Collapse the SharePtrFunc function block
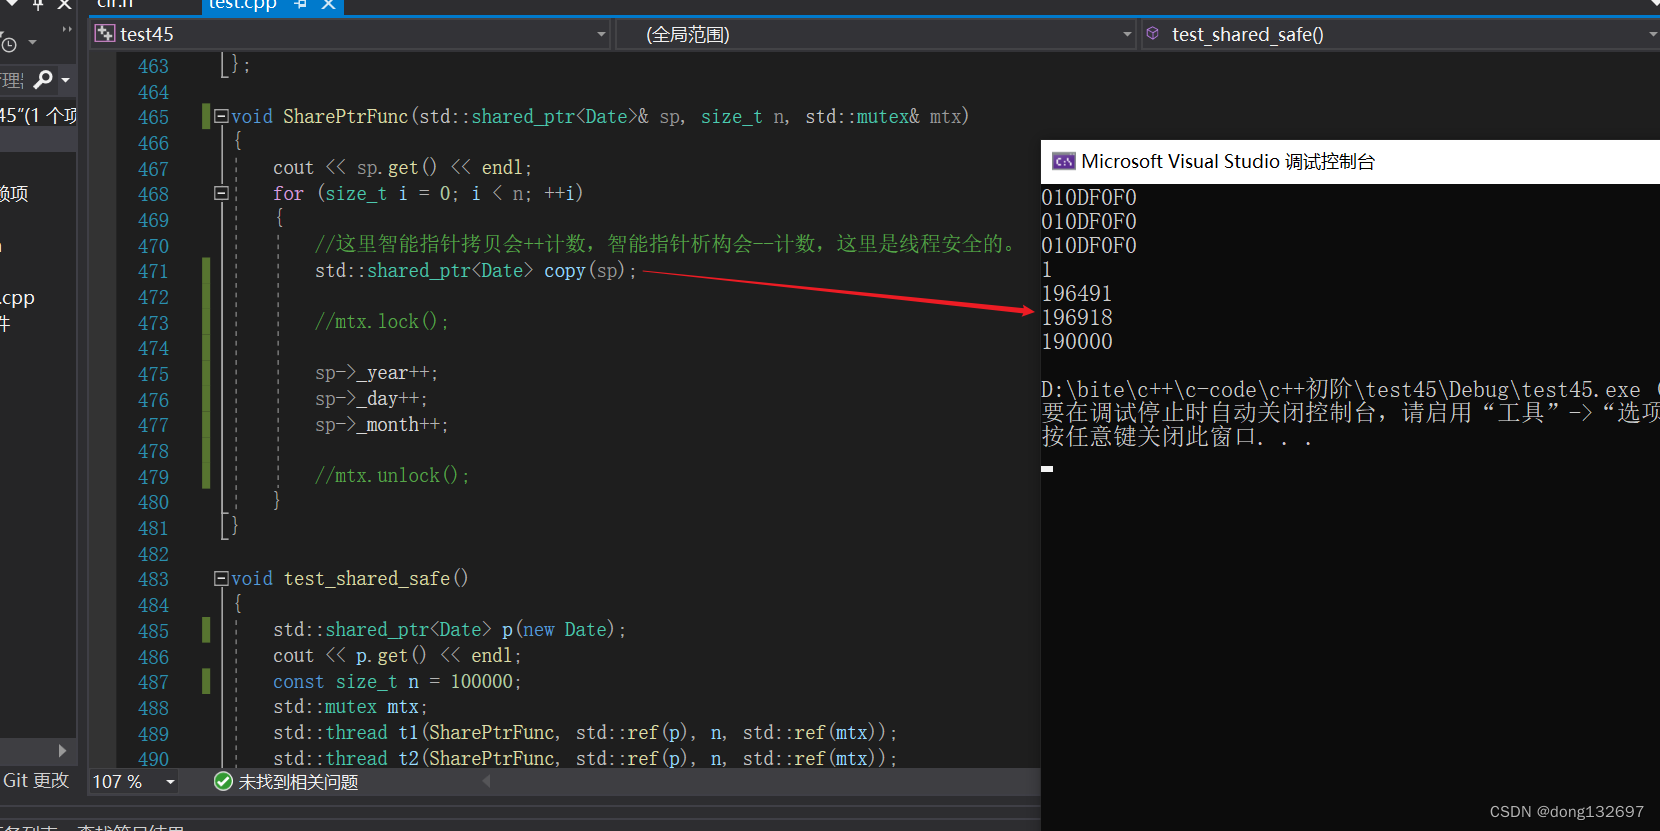Image resolution: width=1660 pixels, height=831 pixels. pos(221,116)
